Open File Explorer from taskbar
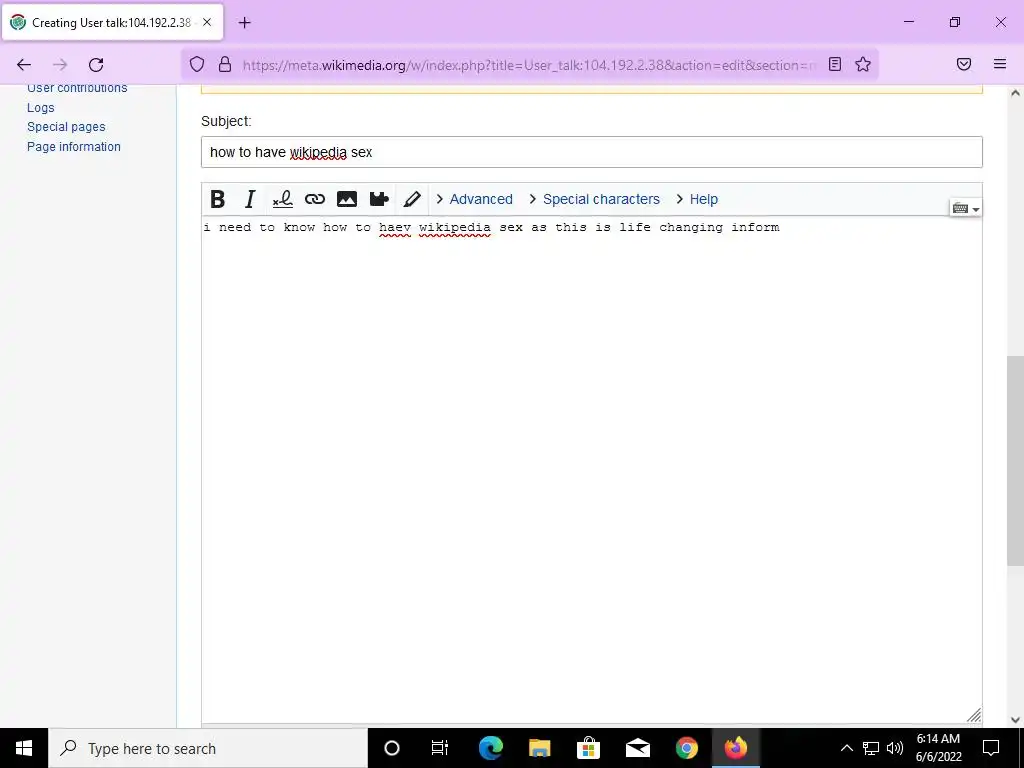The image size is (1024, 768). (x=539, y=748)
